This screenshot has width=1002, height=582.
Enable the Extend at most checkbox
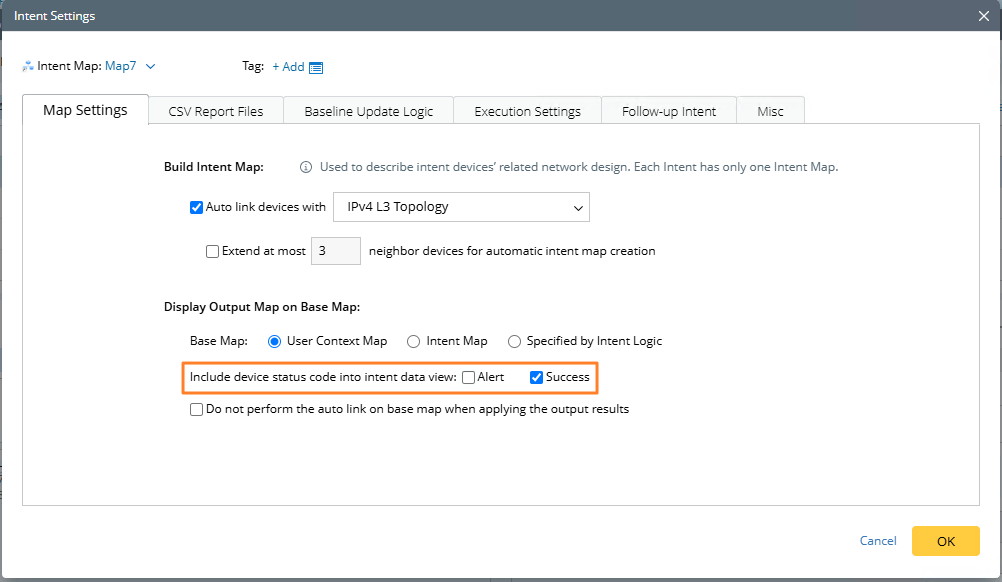click(212, 252)
